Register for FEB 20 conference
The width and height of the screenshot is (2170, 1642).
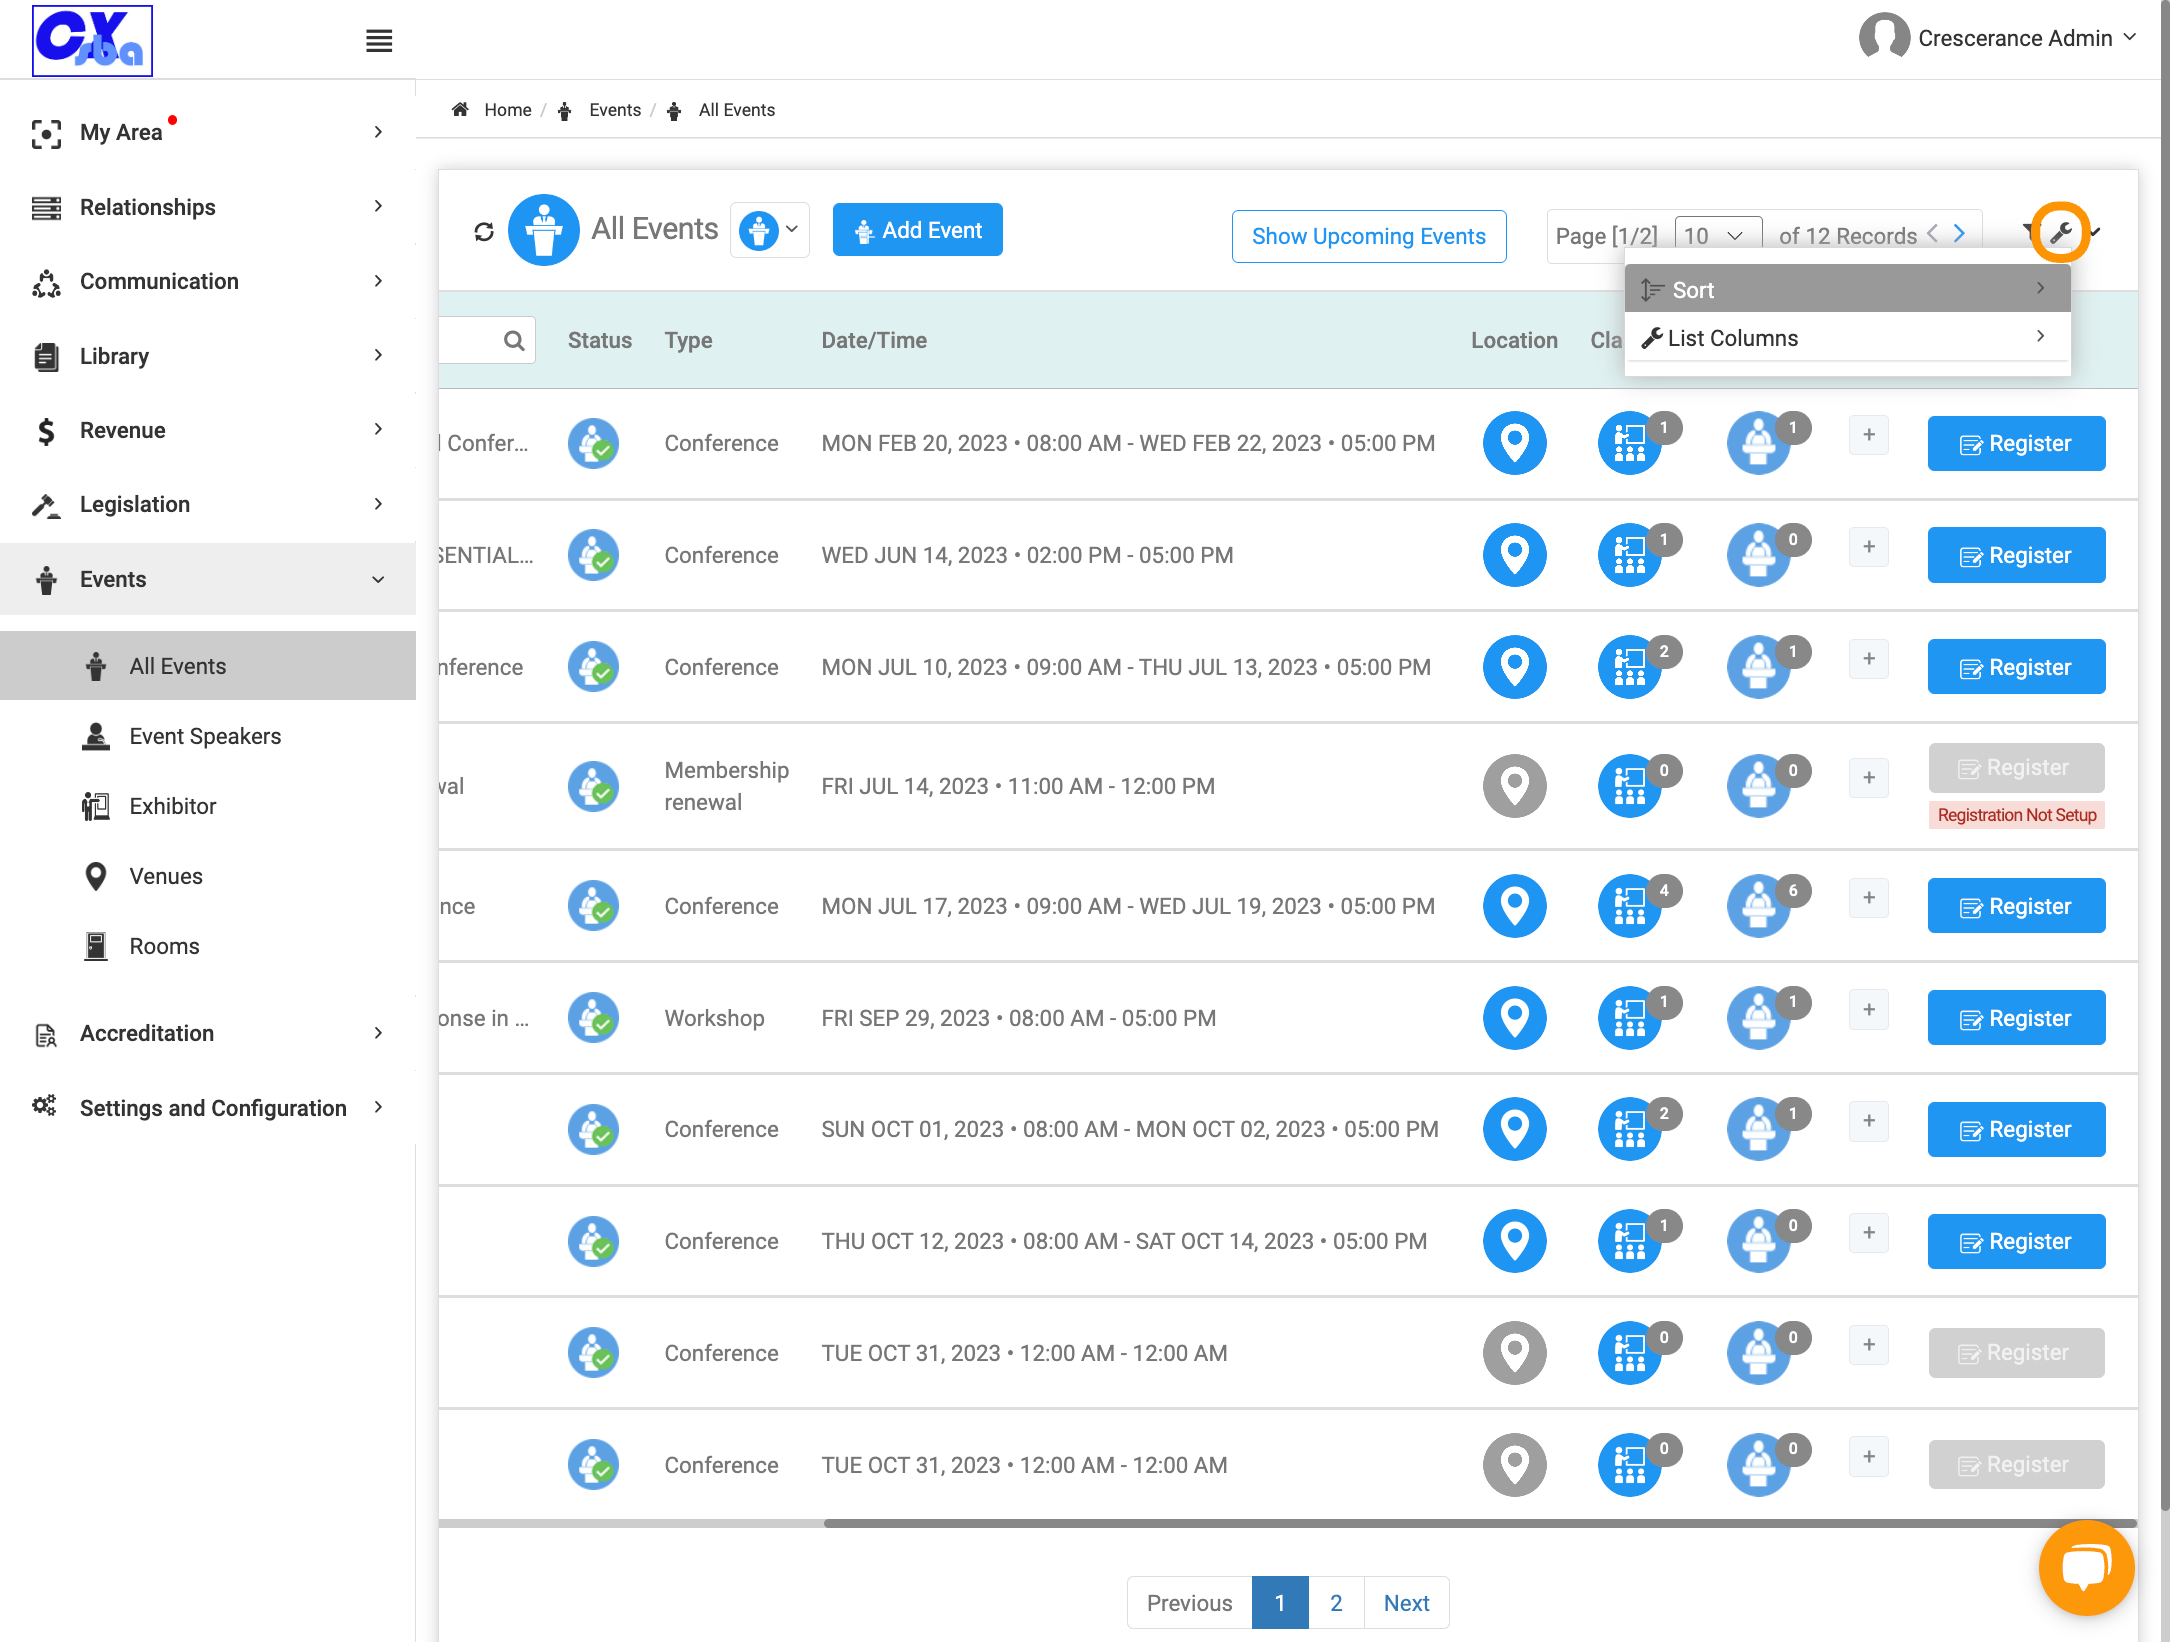(x=2016, y=443)
